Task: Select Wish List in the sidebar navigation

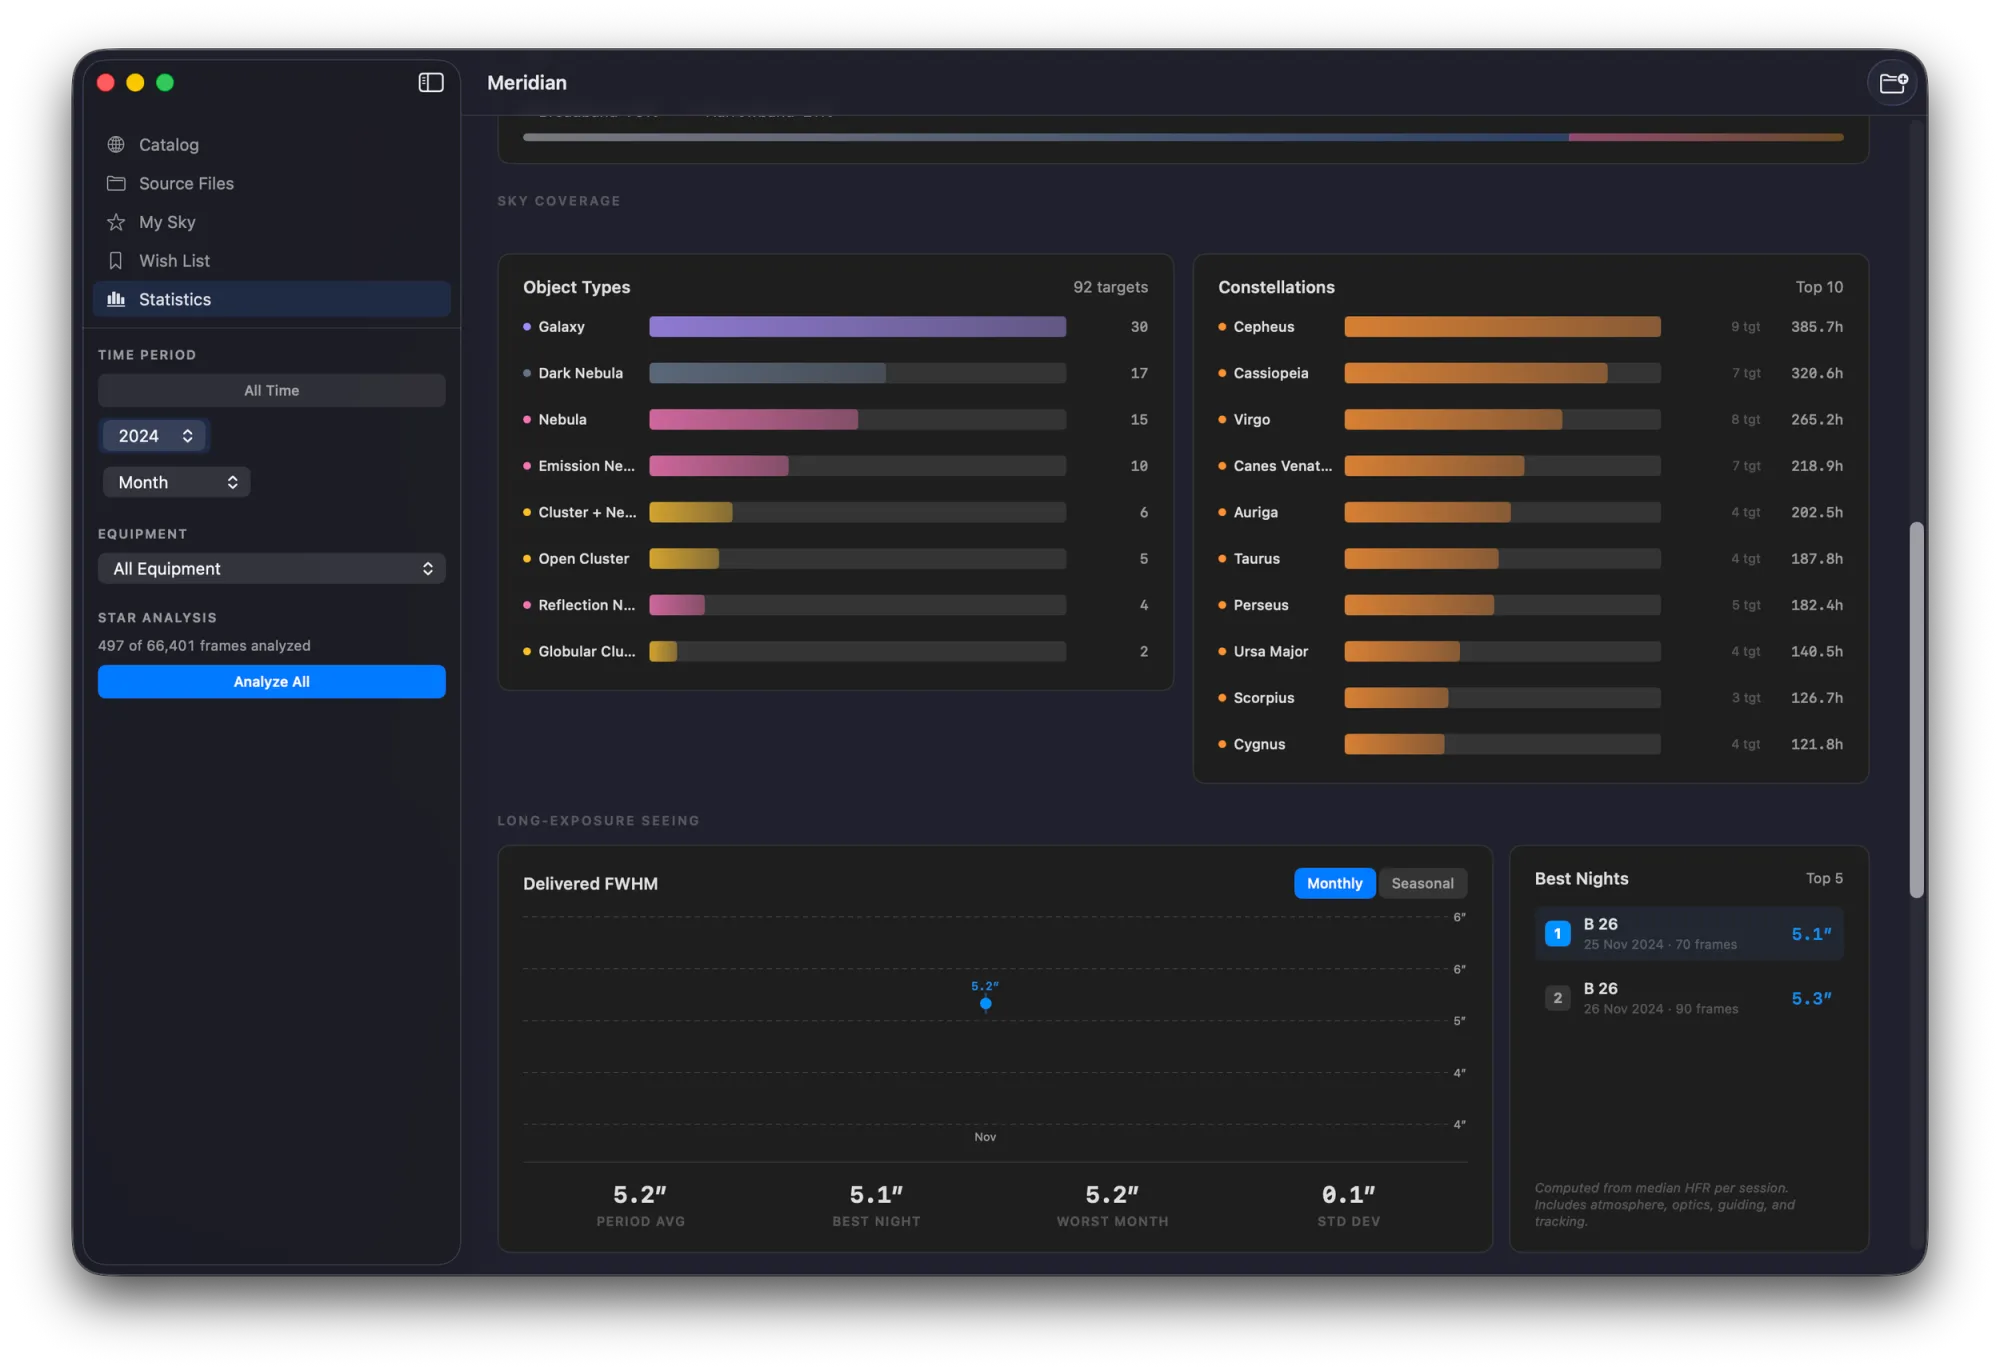Action: click(175, 260)
